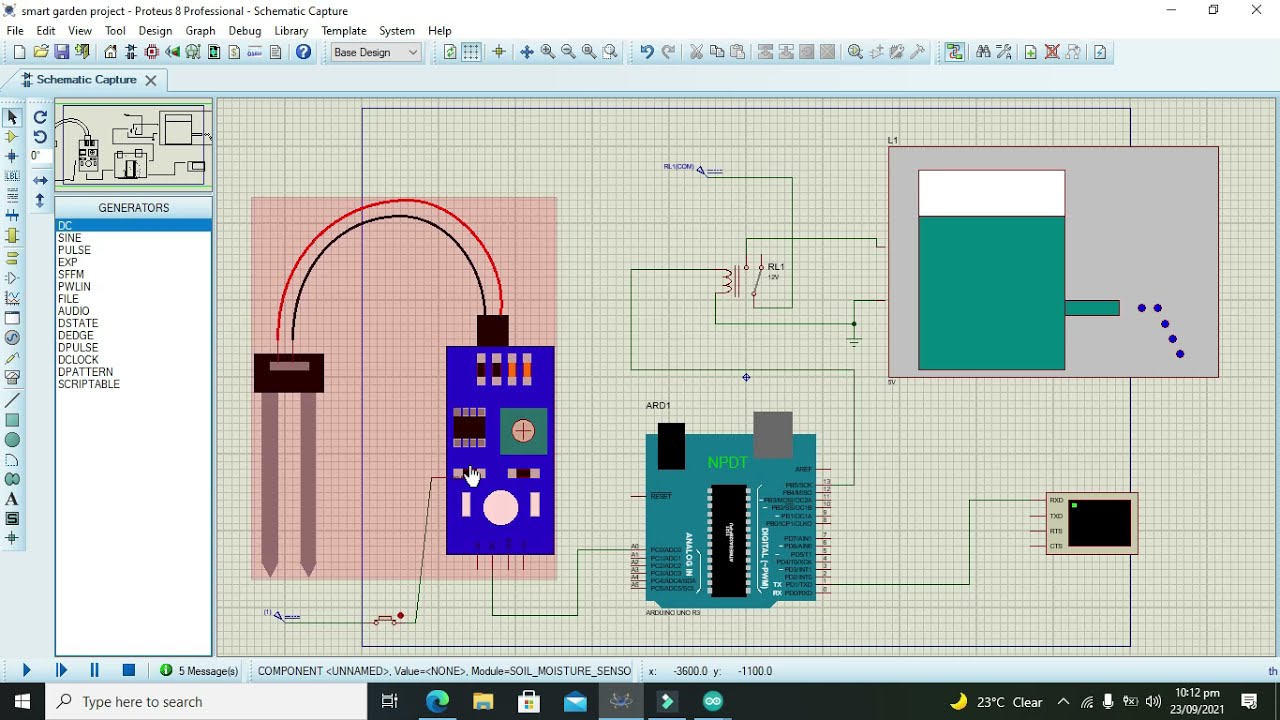This screenshot has height=720, width=1280.
Task: Click the Search and Tag binoculars icon
Action: tap(984, 52)
